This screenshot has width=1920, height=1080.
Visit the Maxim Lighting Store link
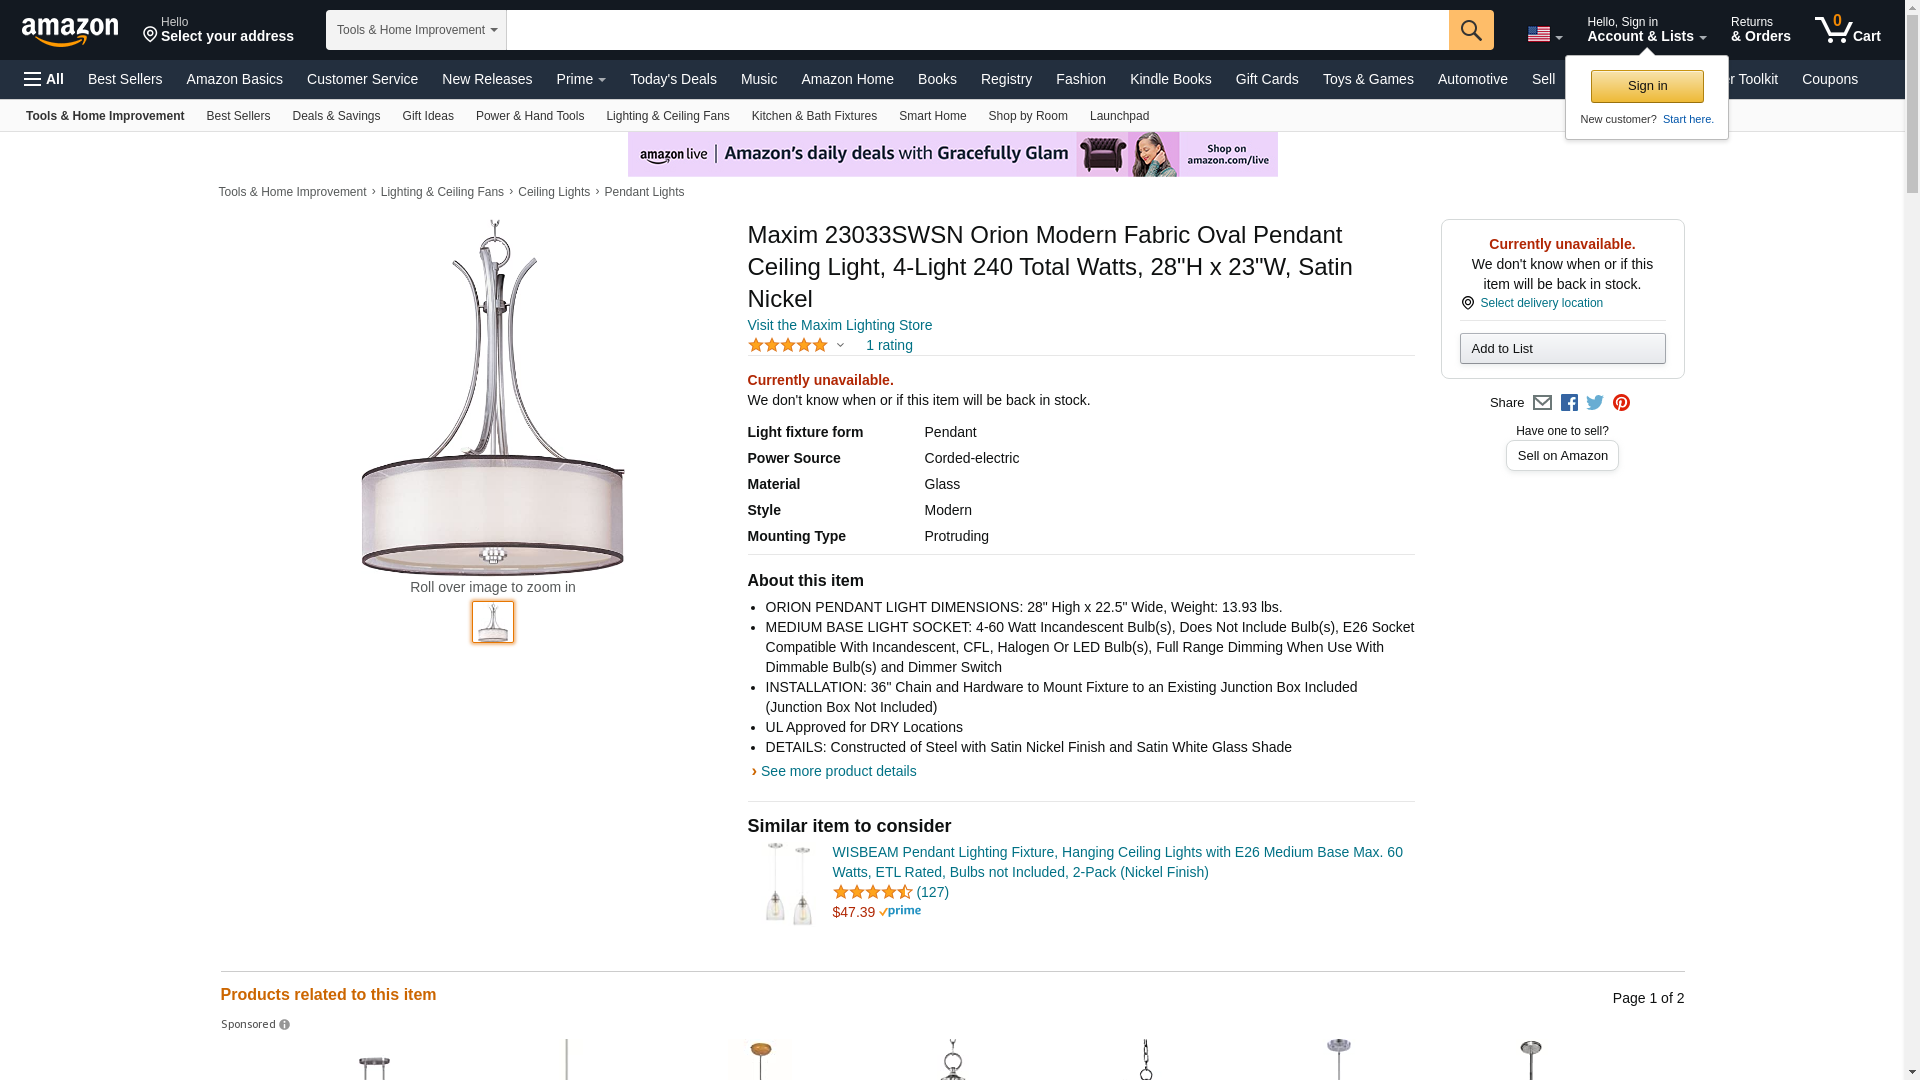839,325
